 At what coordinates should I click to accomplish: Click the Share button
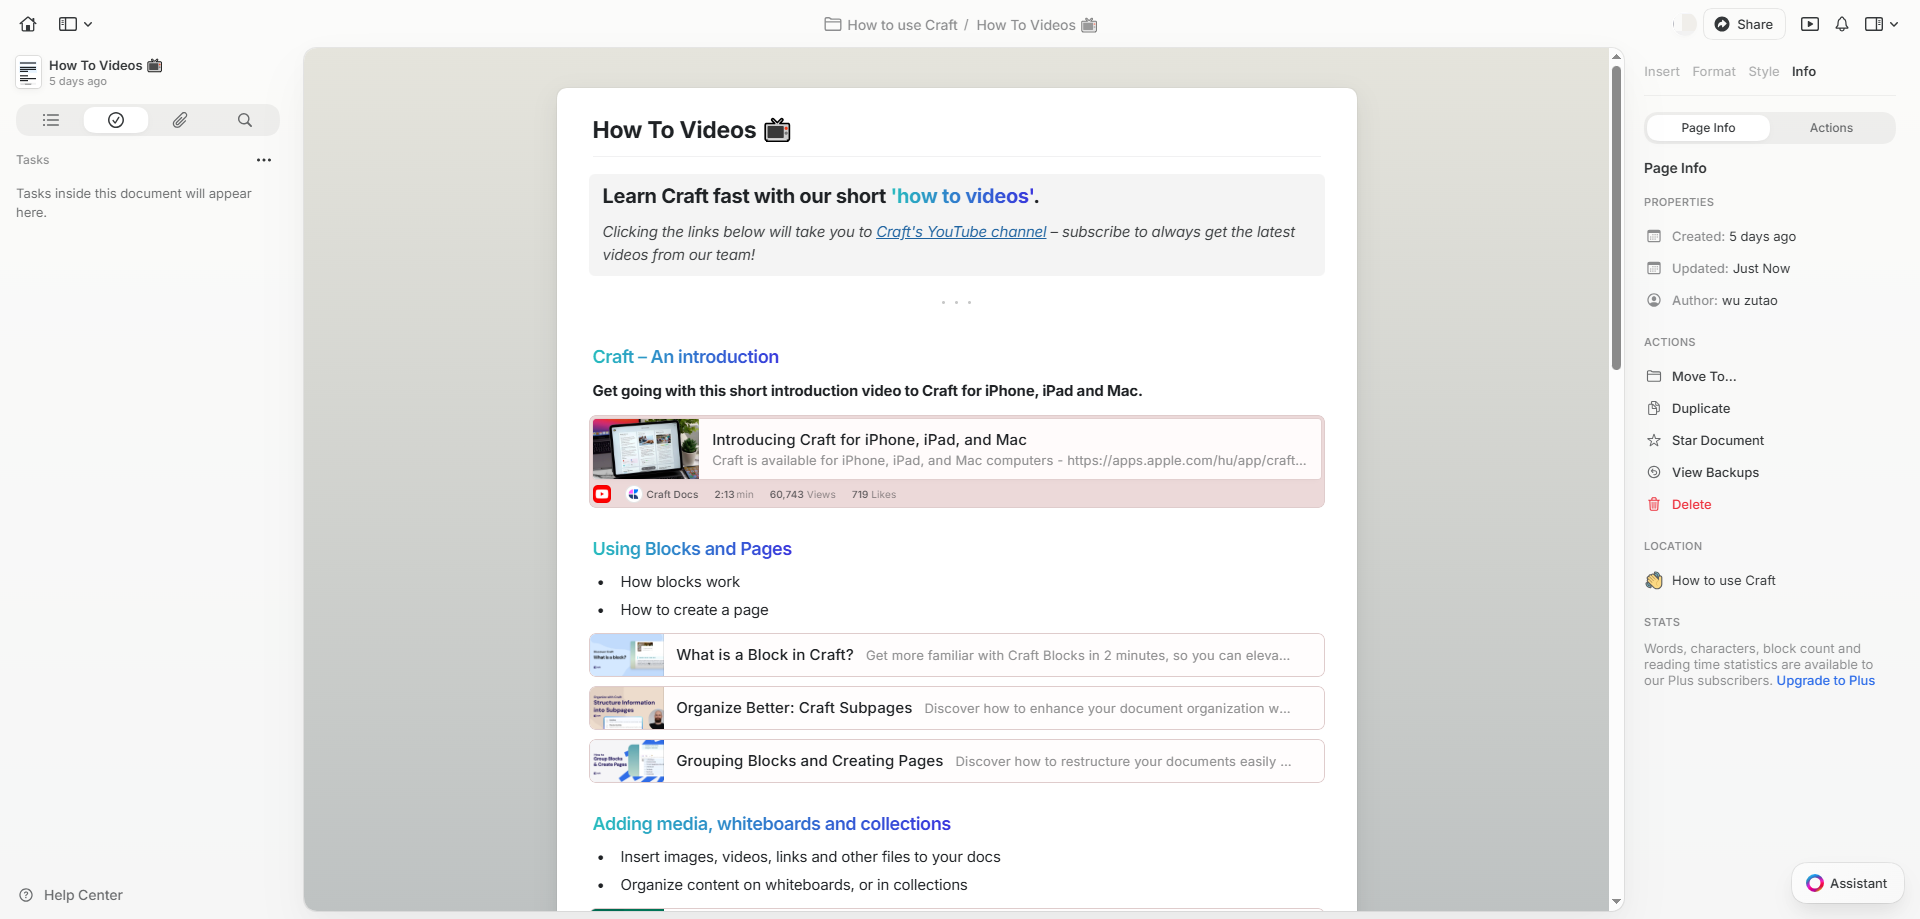(x=1744, y=24)
